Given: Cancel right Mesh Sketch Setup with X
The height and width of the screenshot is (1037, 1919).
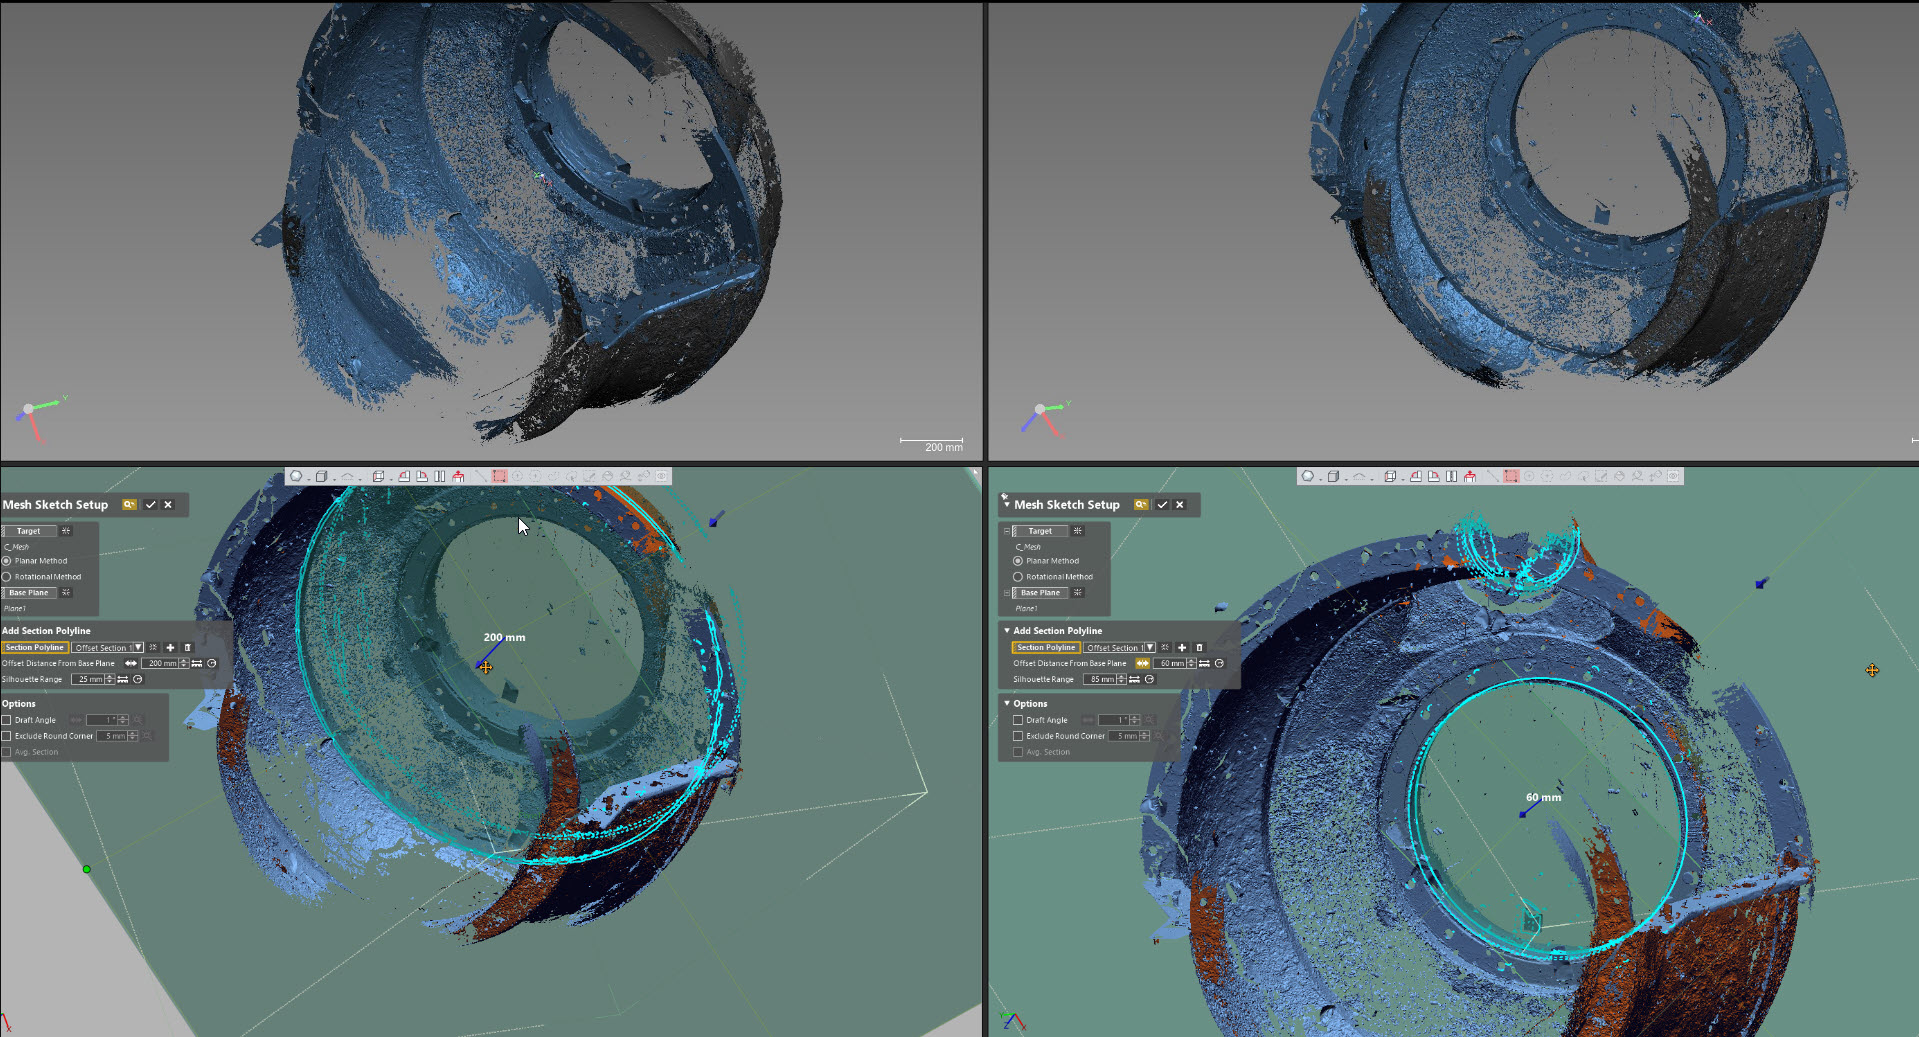Looking at the screenshot, I should [x=1180, y=505].
